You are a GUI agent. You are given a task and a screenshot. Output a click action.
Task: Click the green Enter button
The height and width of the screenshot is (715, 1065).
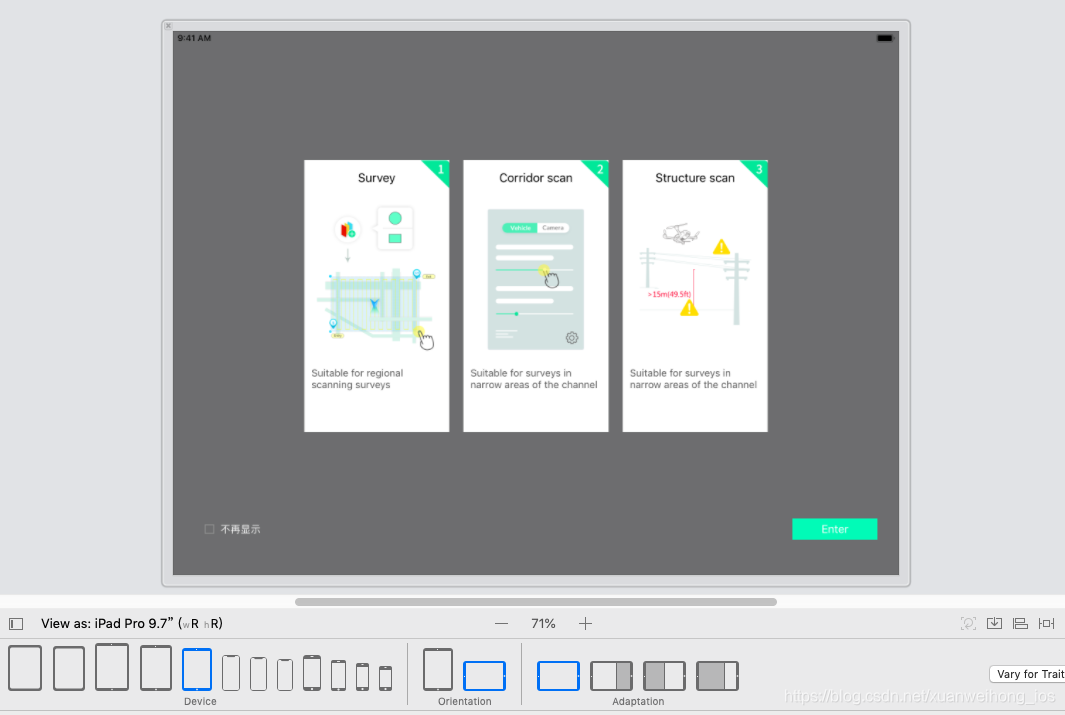click(x=835, y=529)
